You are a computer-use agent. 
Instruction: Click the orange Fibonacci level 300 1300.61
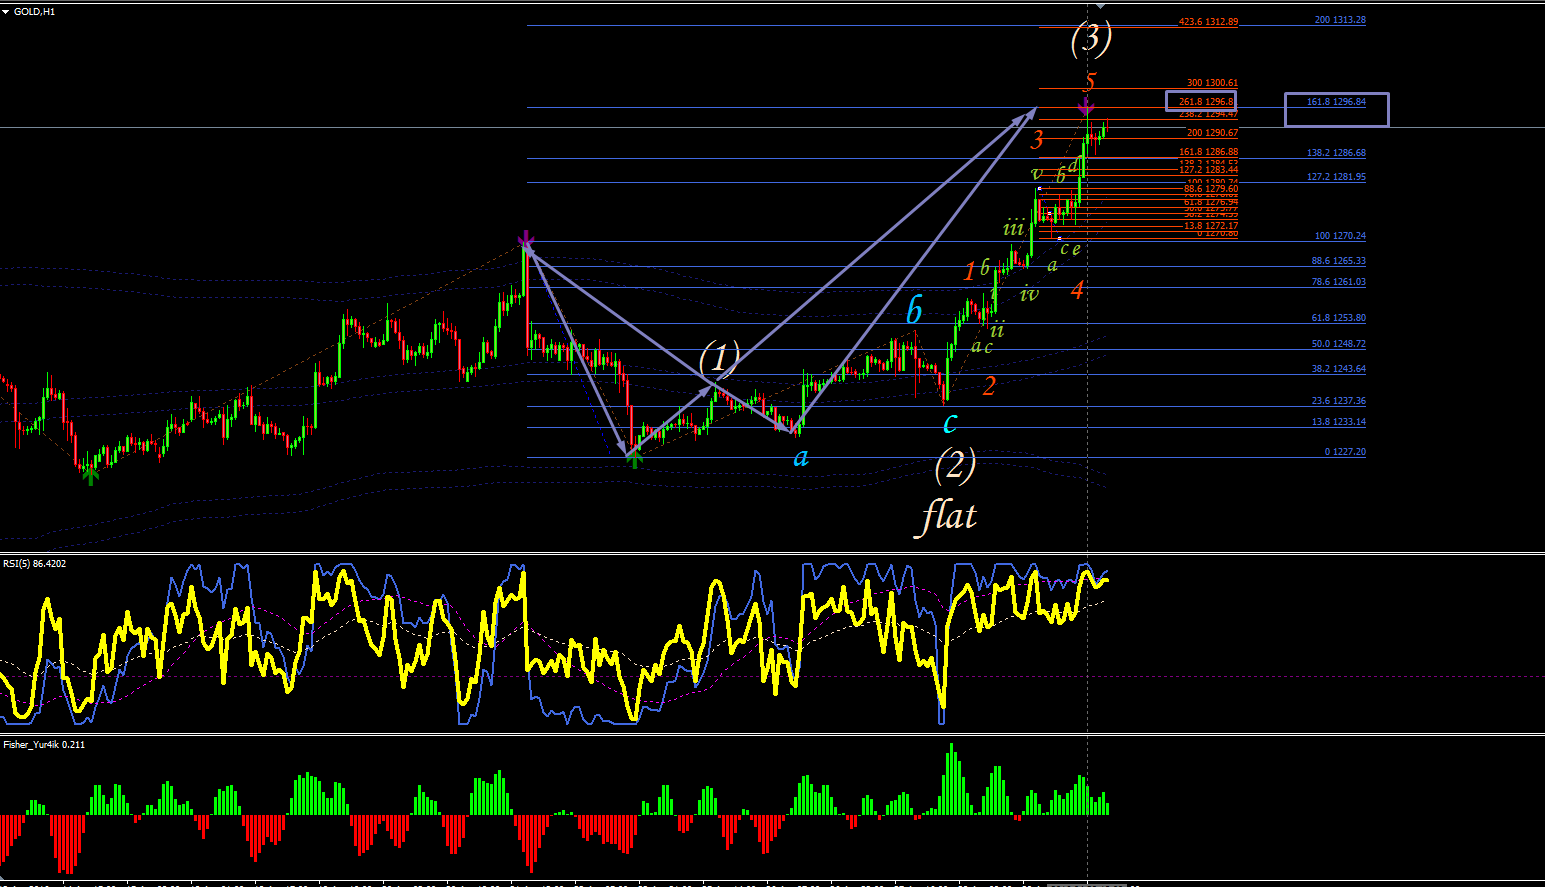[x=1212, y=83]
